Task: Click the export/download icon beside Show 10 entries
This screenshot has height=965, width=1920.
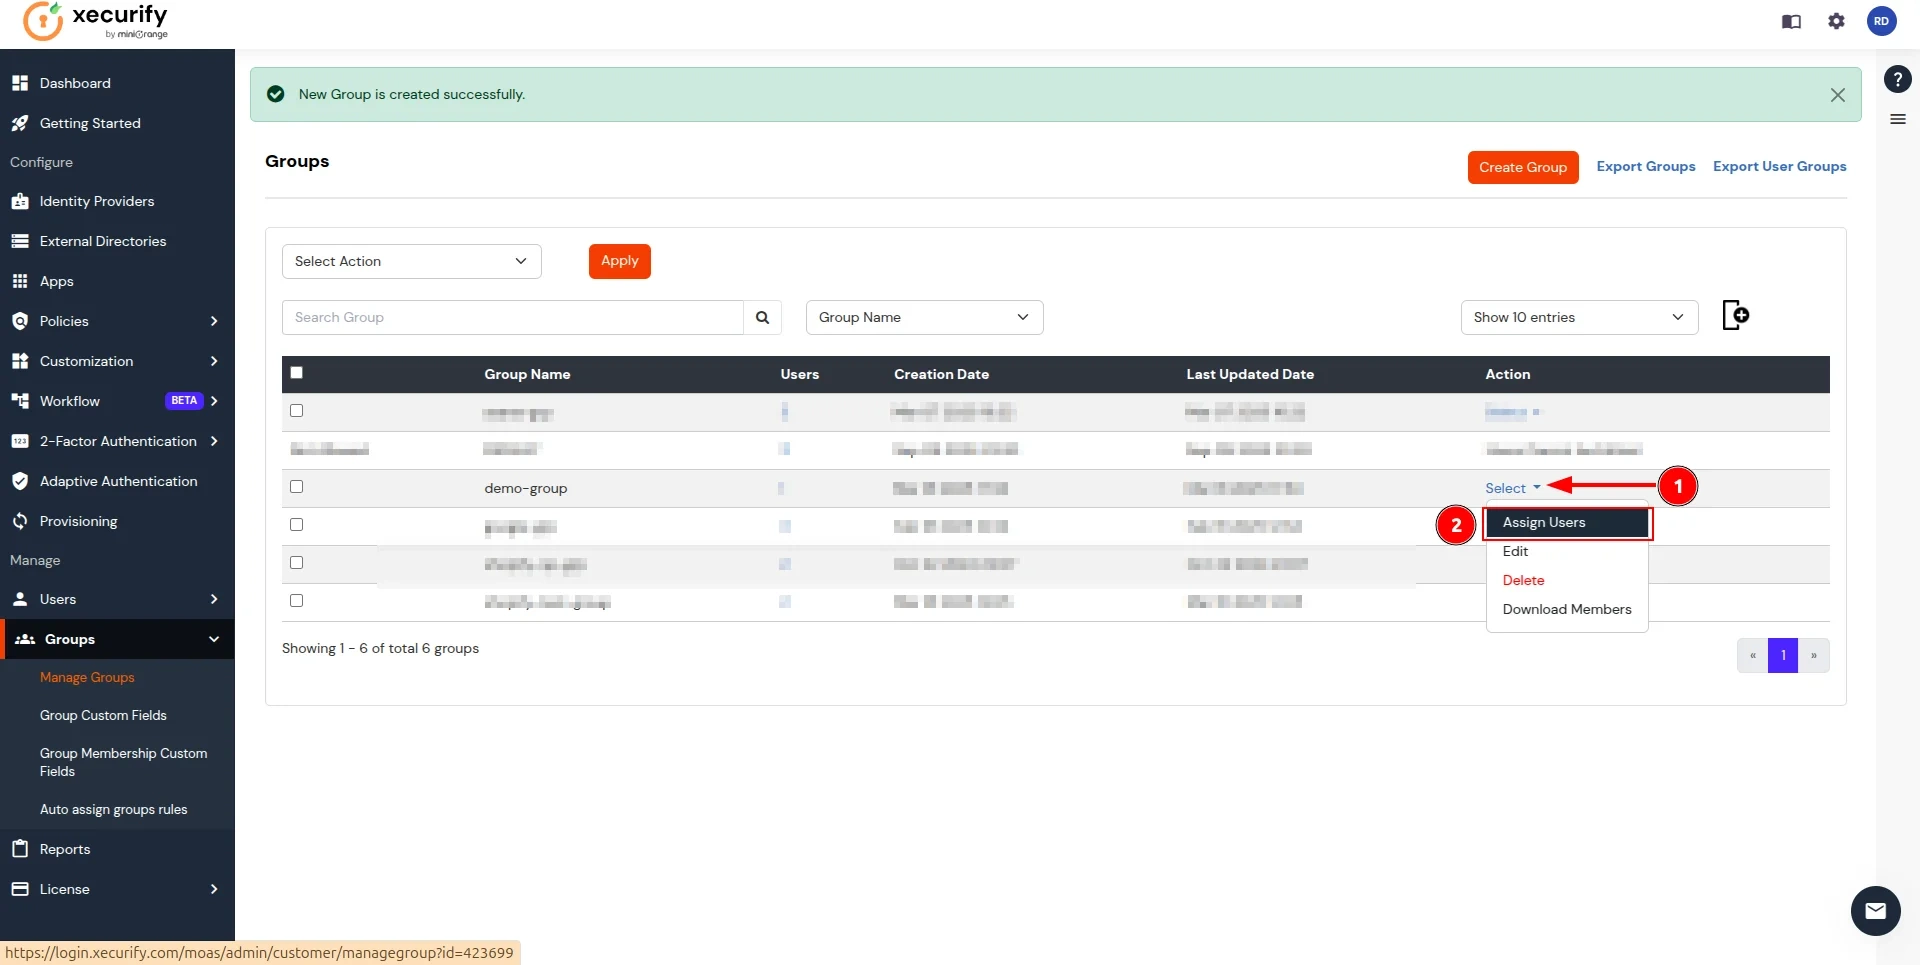Action: tap(1736, 315)
